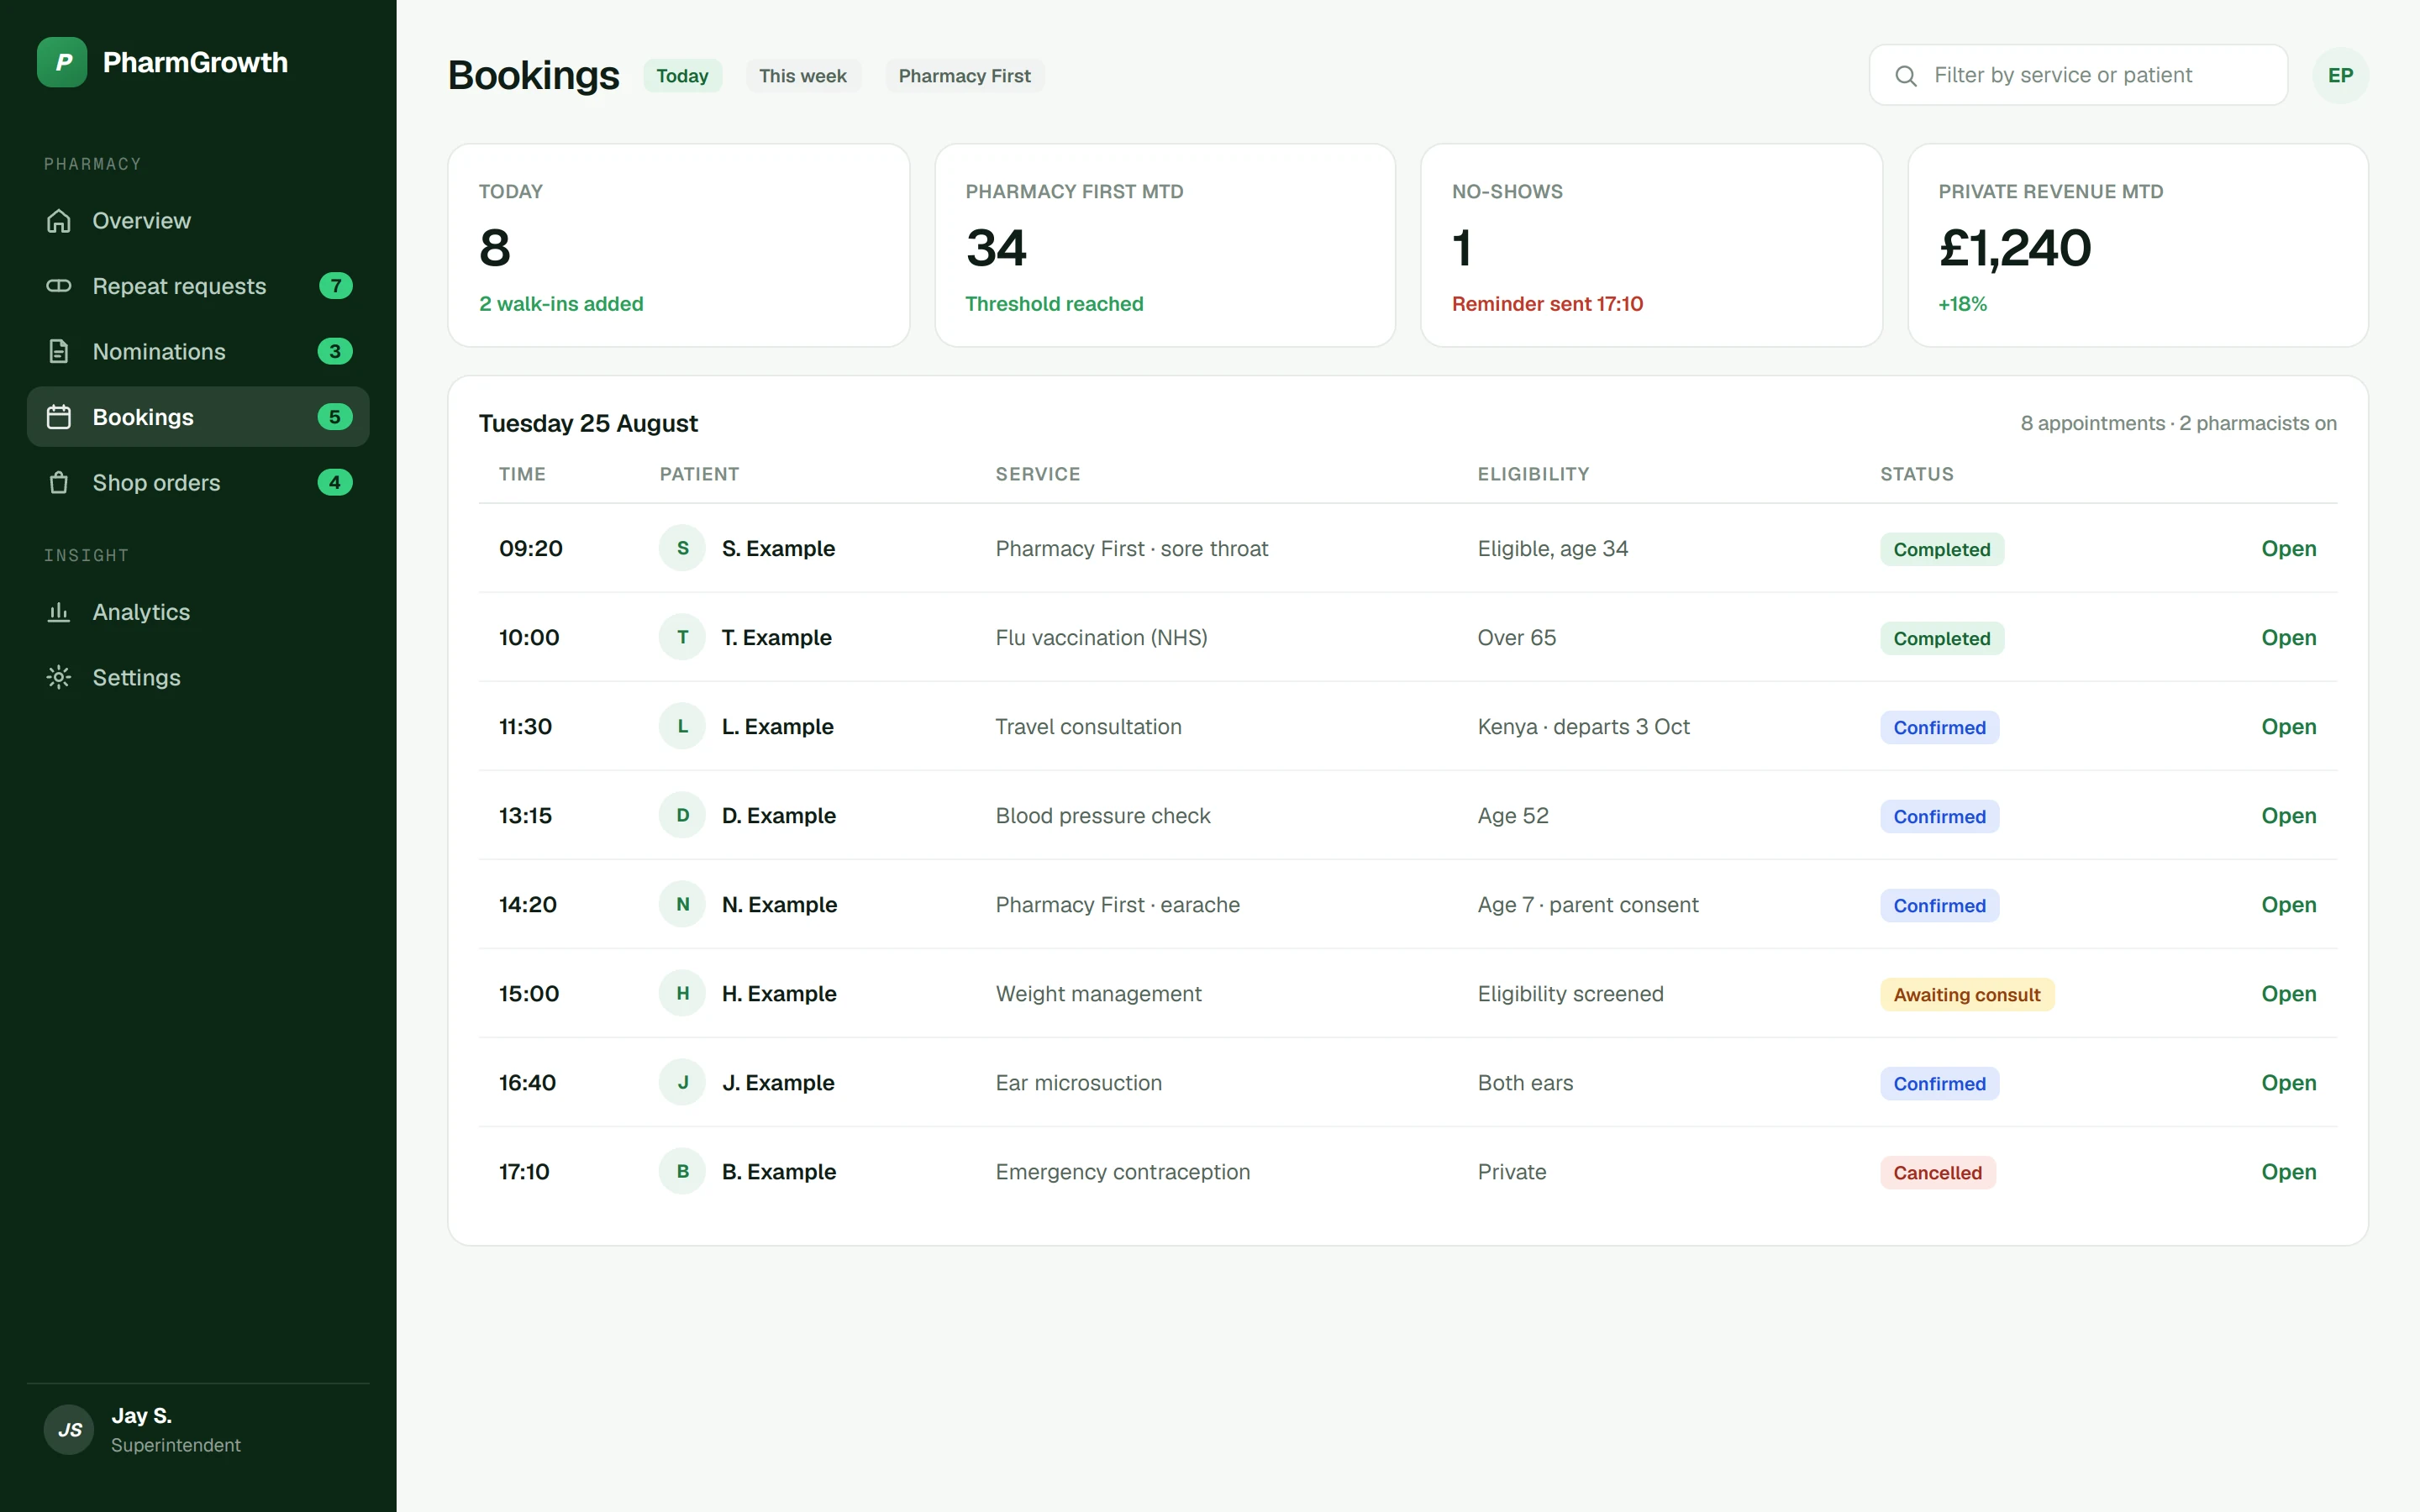
Task: Click S. Example's avatar circle
Action: pyautogui.click(x=683, y=548)
